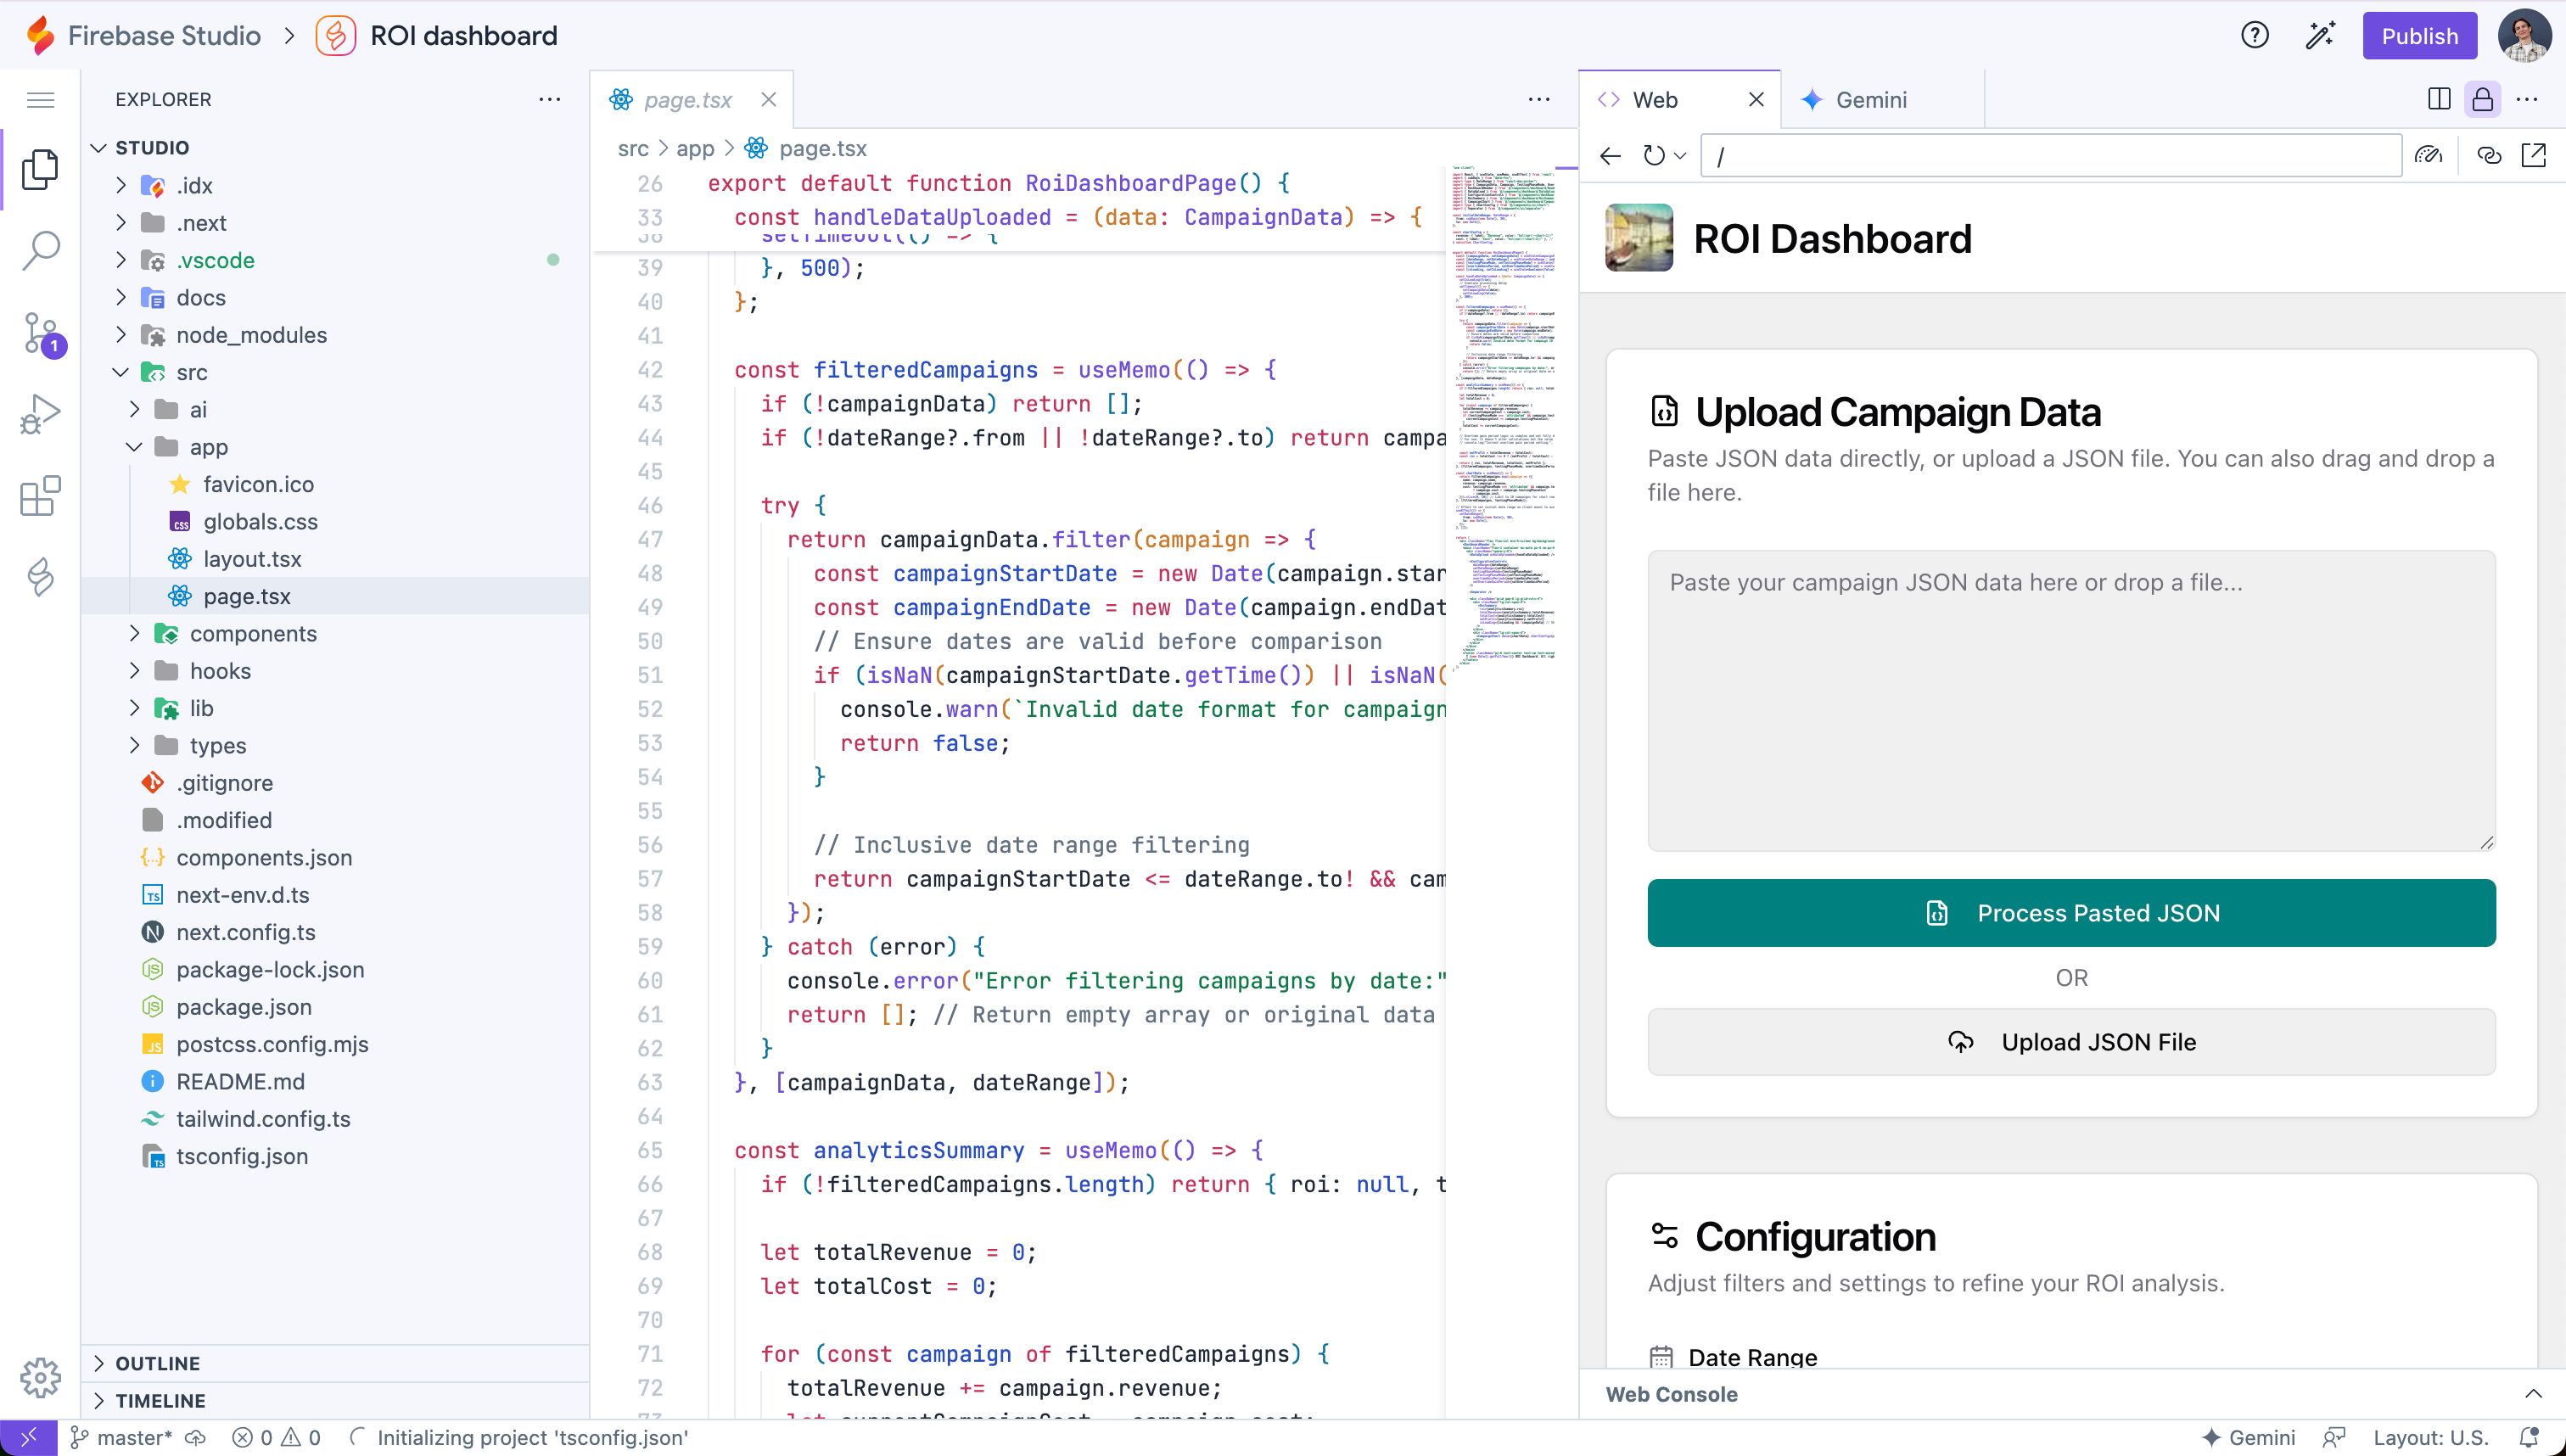This screenshot has height=1456, width=2566.
Task: Click the preview performance gauge icon
Action: pyautogui.click(x=2428, y=155)
